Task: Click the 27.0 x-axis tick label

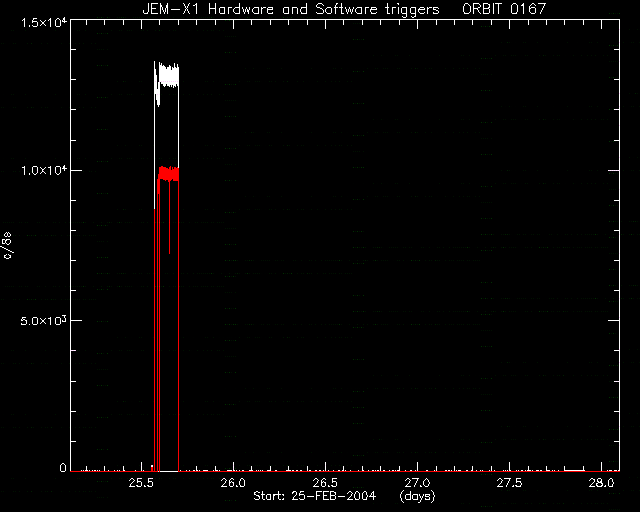Action: 418,483
